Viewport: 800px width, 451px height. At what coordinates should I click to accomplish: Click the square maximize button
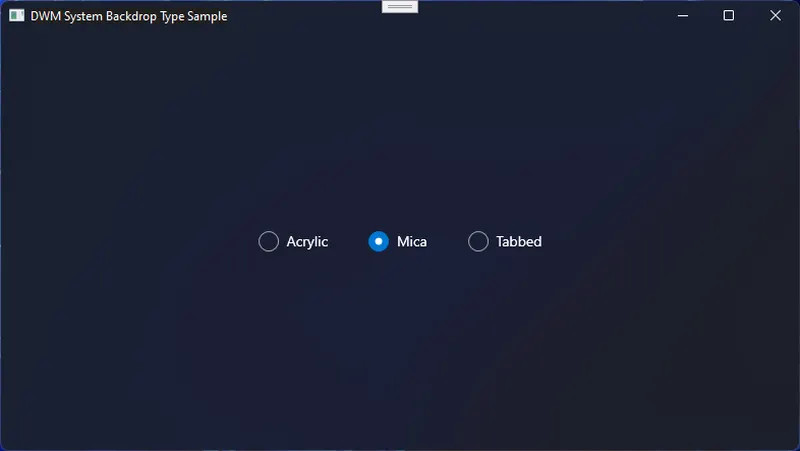point(729,16)
